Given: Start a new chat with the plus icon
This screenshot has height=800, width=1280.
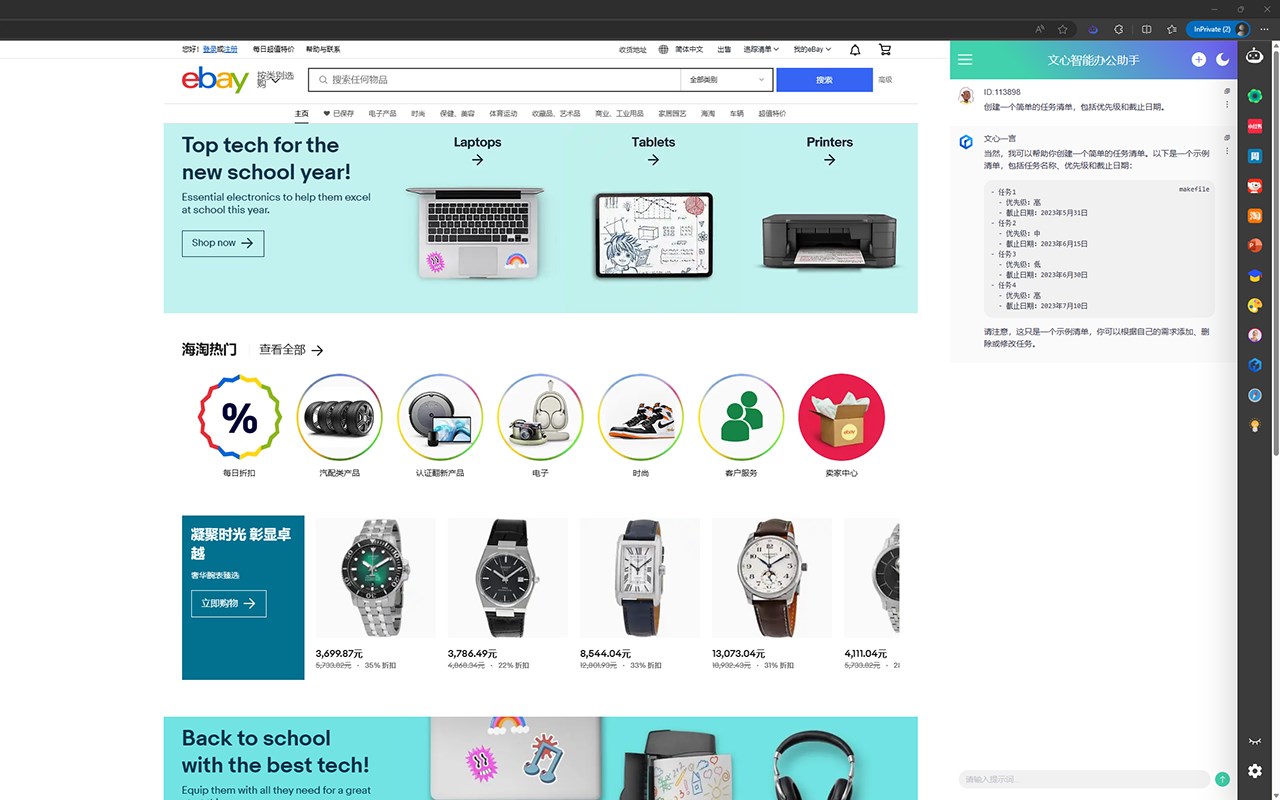Looking at the screenshot, I should (x=1199, y=60).
